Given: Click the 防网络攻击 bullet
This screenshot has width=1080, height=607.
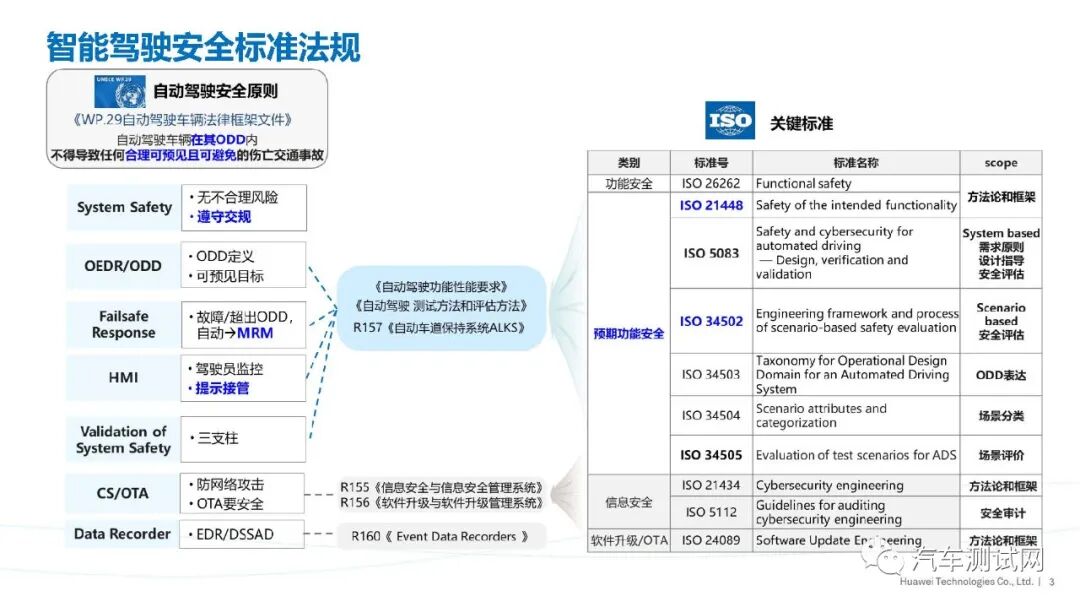Looking at the screenshot, I should coord(227,484).
